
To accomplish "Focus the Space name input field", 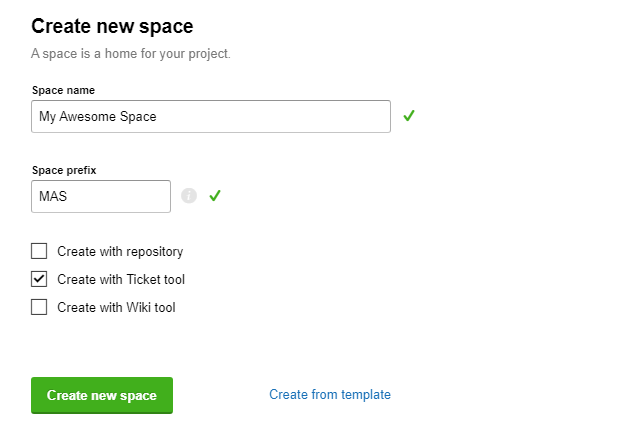I will coord(210,117).
